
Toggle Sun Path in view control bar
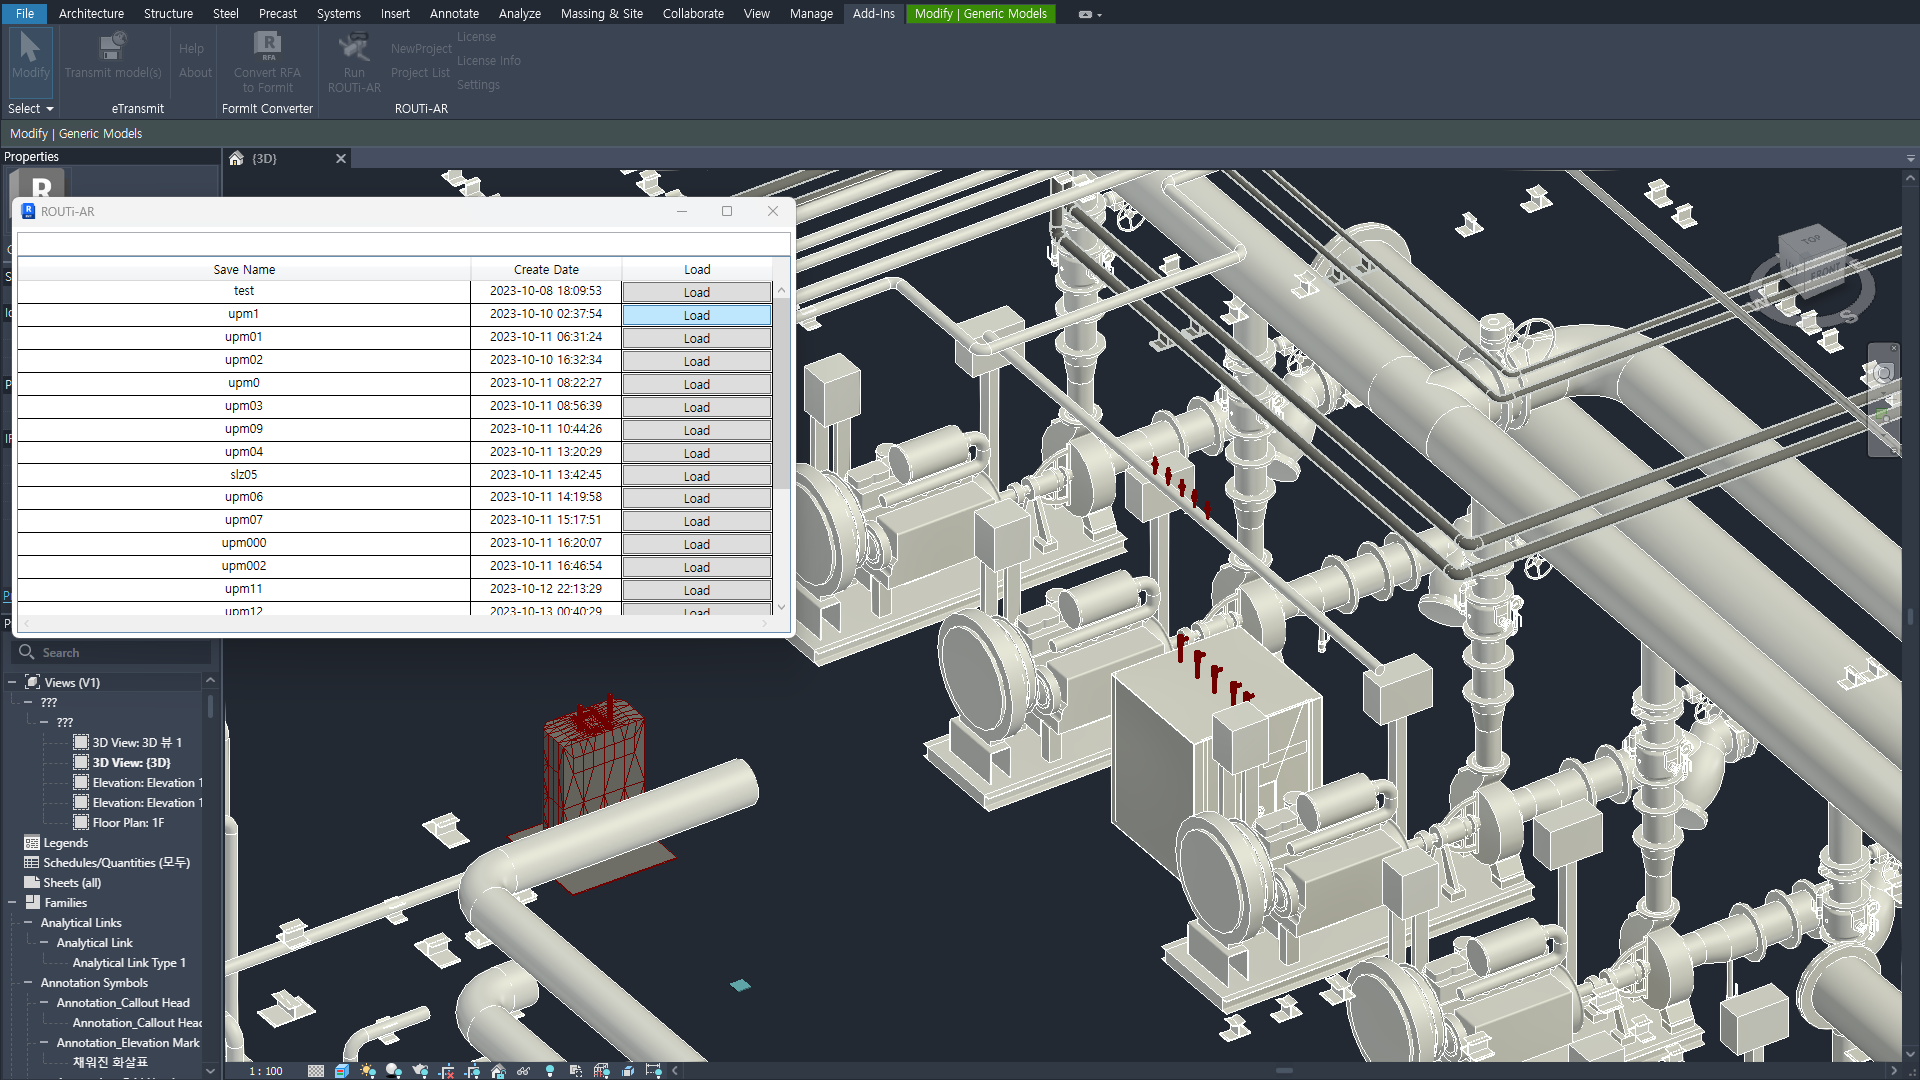coord(368,1071)
